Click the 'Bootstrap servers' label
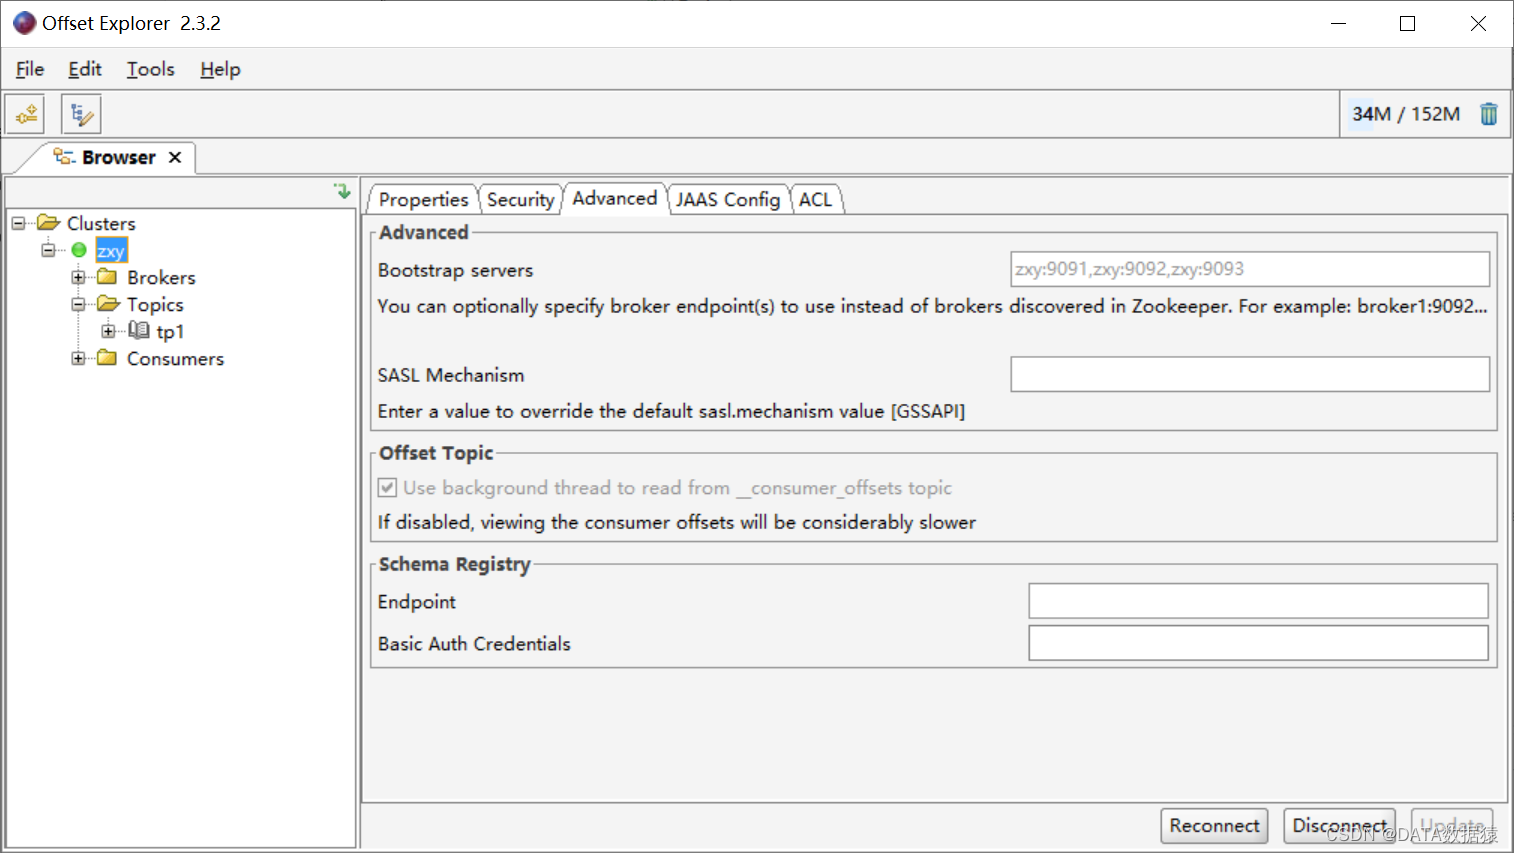 tap(455, 270)
